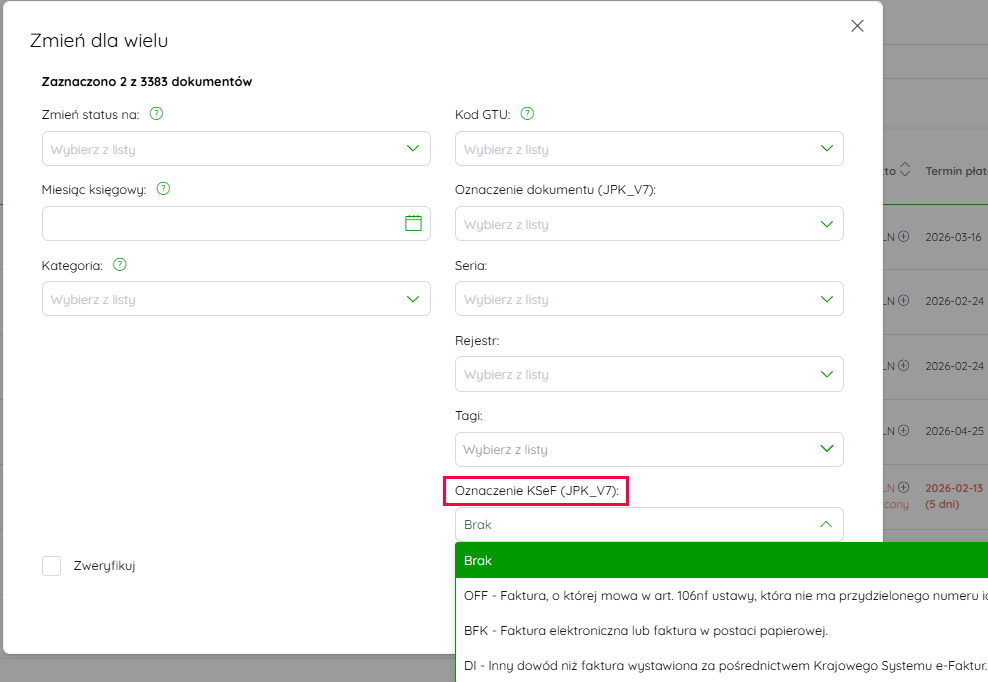988x682 pixels.
Task: Collapse the Oznaczenie KSeF dropdown showing Brak
Action: [649, 524]
